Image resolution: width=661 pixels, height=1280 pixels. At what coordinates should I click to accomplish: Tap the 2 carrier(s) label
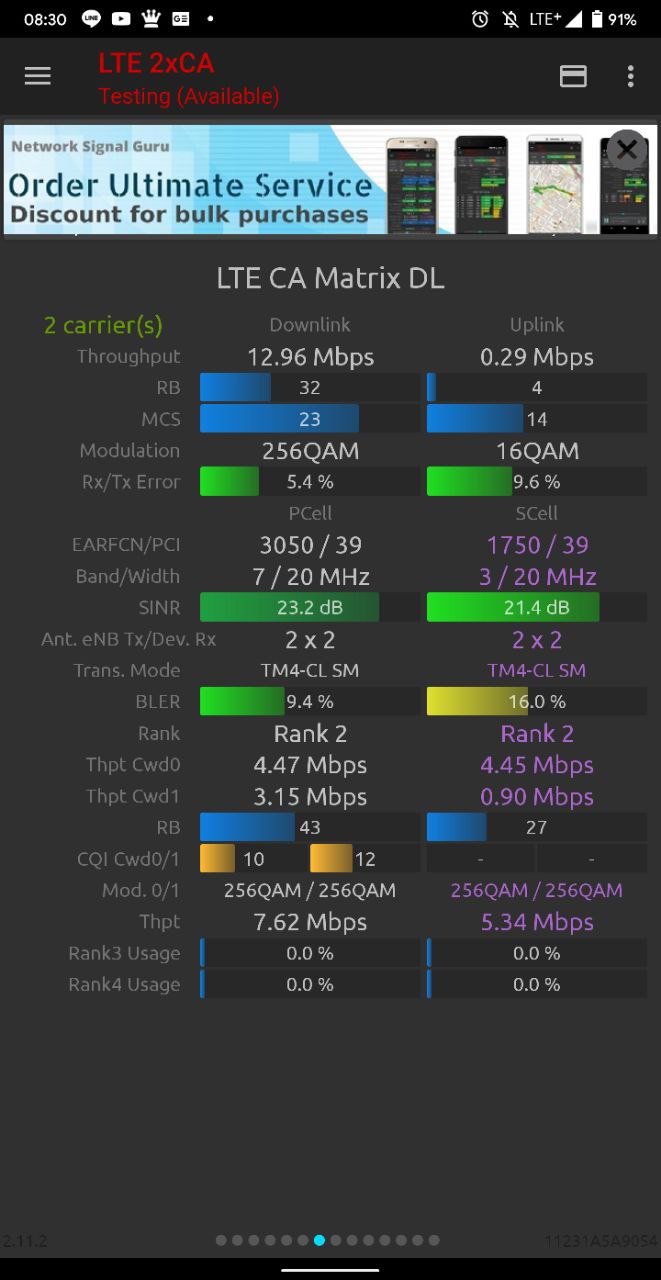(x=103, y=325)
